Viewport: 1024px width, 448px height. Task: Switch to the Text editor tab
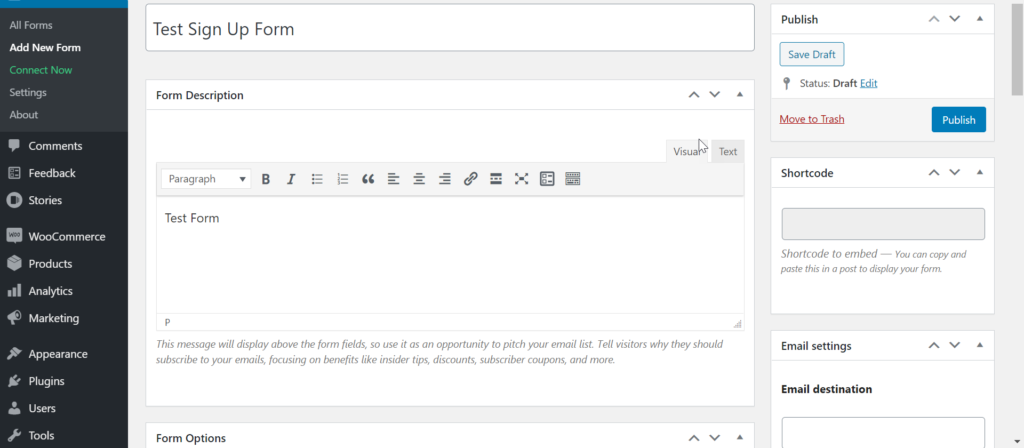728,152
